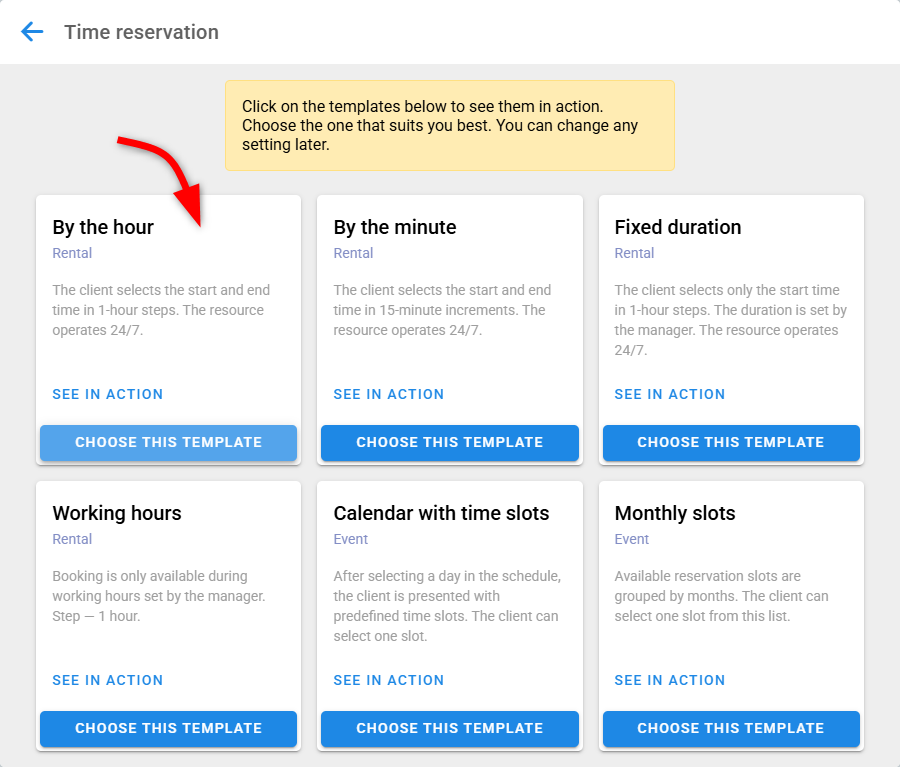Image resolution: width=900 pixels, height=767 pixels.
Task: Choose the By the hour template
Action: [x=168, y=442]
